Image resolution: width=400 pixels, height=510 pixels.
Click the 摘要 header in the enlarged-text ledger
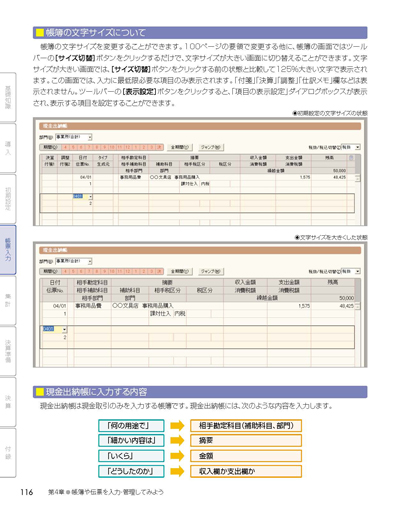tap(167, 282)
